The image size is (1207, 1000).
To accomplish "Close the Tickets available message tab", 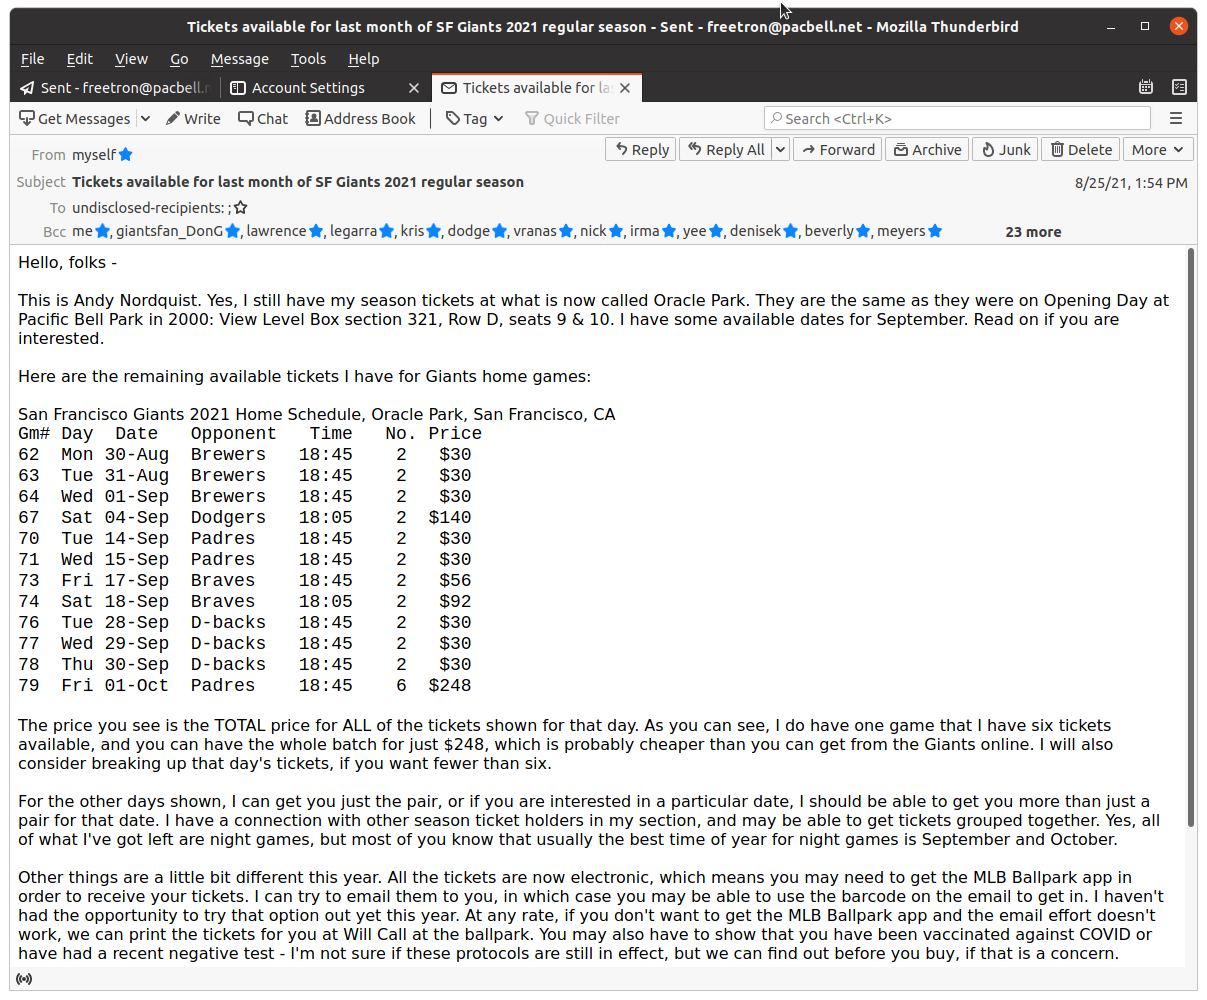I will [625, 88].
